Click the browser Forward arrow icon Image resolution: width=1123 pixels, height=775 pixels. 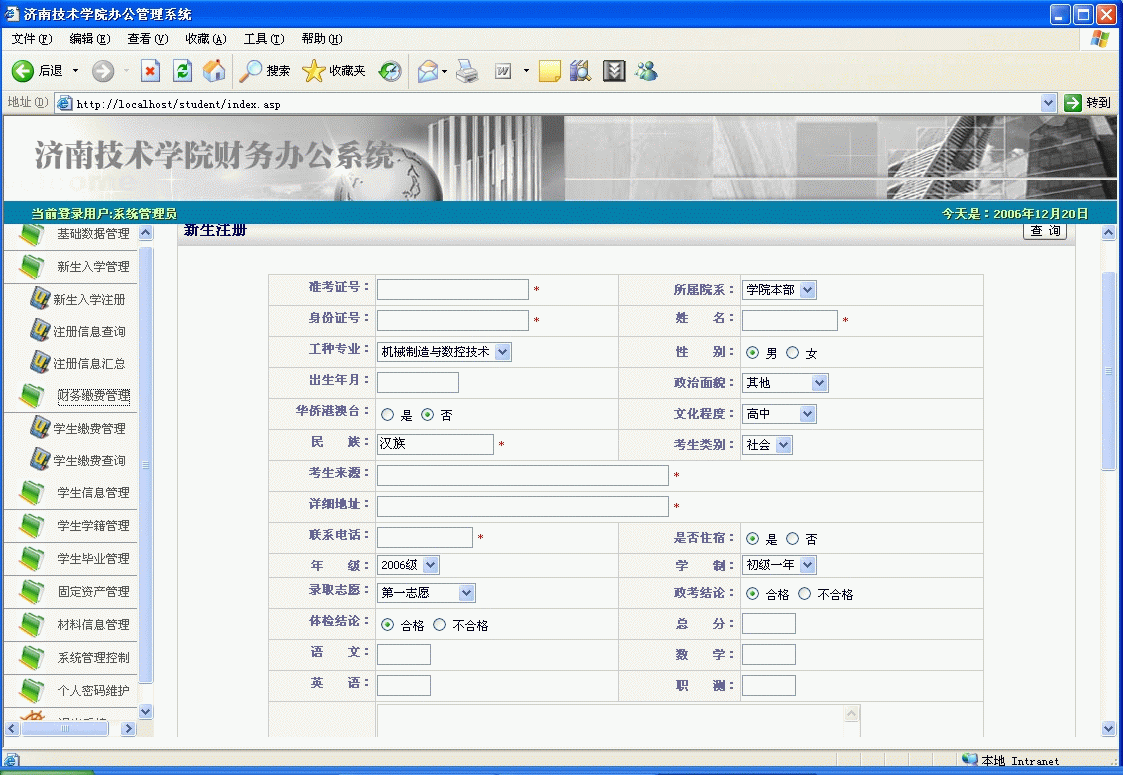tap(103, 70)
